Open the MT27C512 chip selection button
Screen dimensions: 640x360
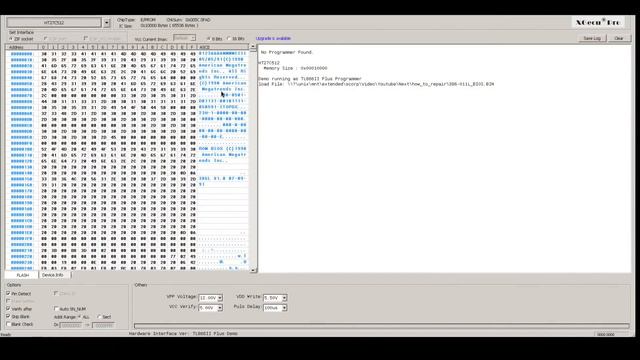pyautogui.click(x=54, y=22)
